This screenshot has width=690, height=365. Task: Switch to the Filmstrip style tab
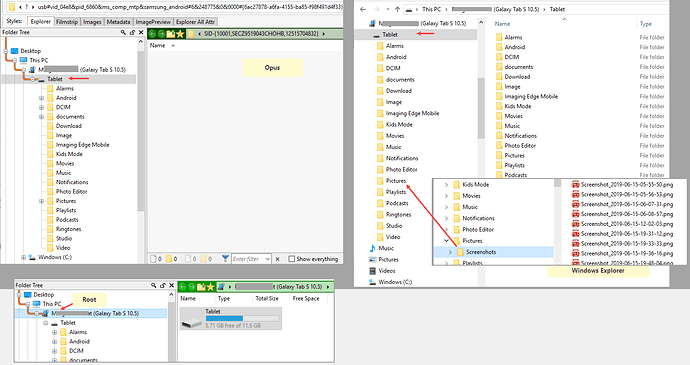[x=67, y=22]
